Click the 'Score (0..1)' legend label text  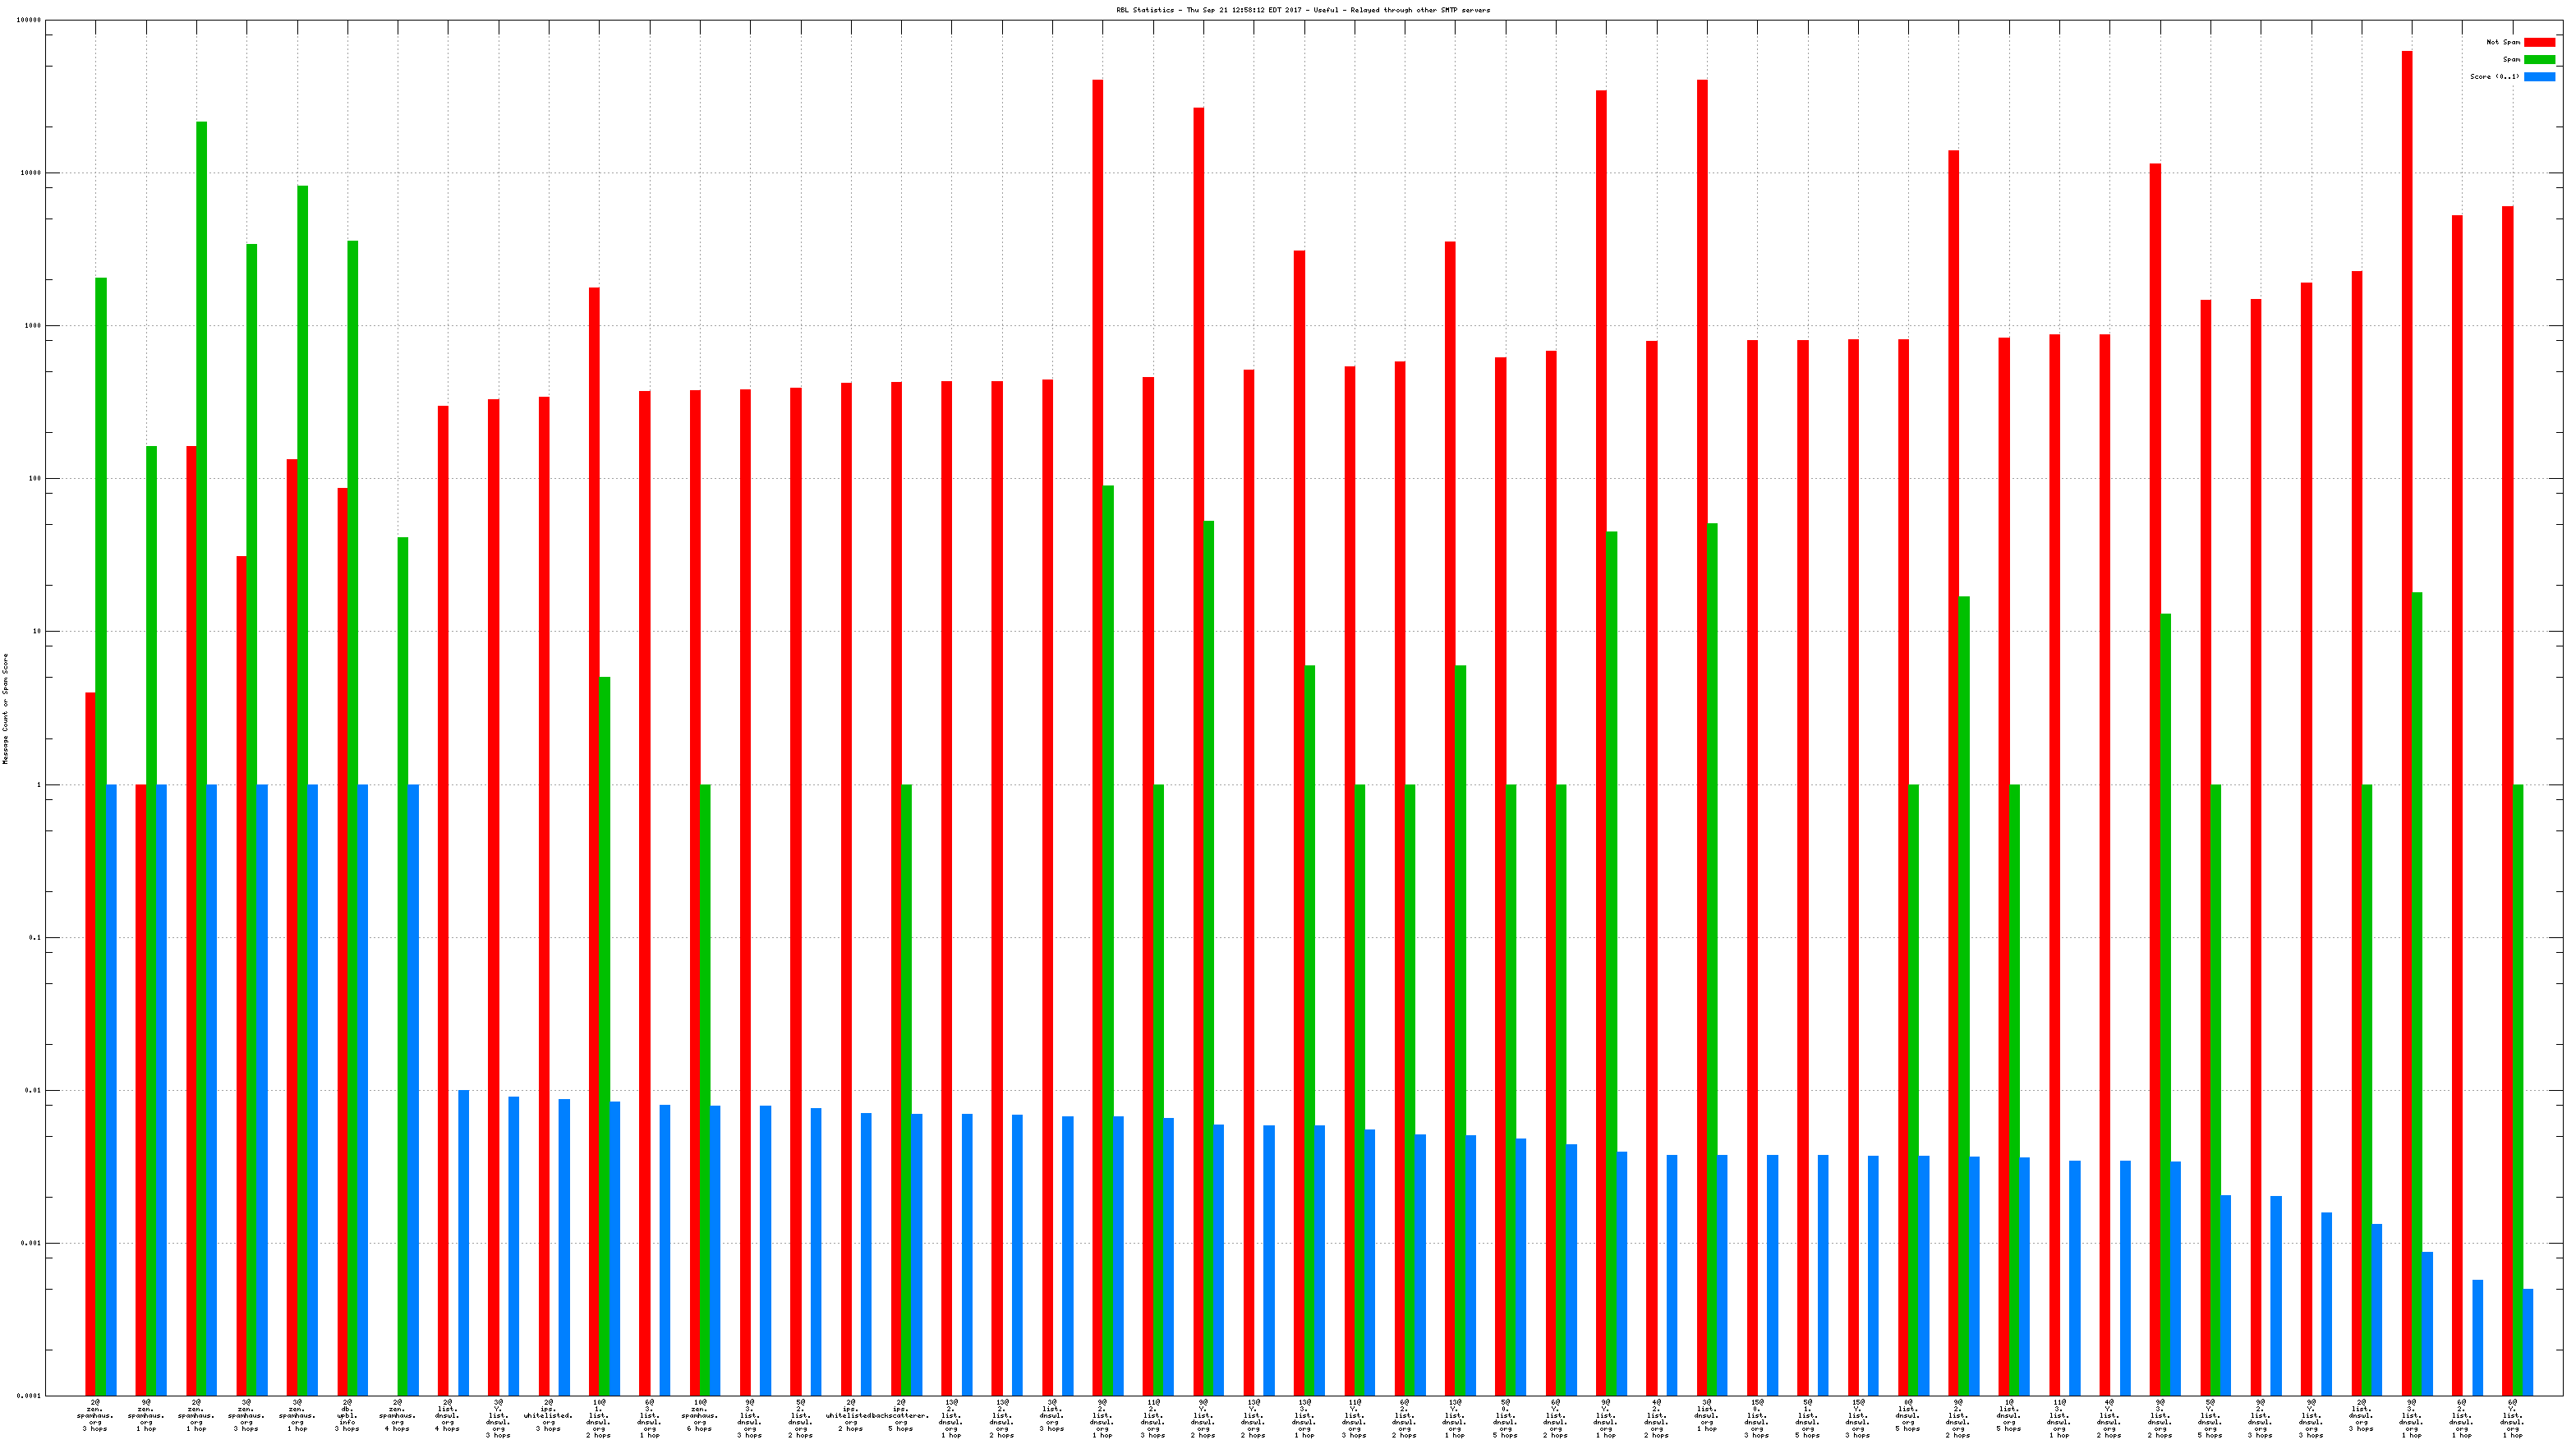pos(2494,76)
